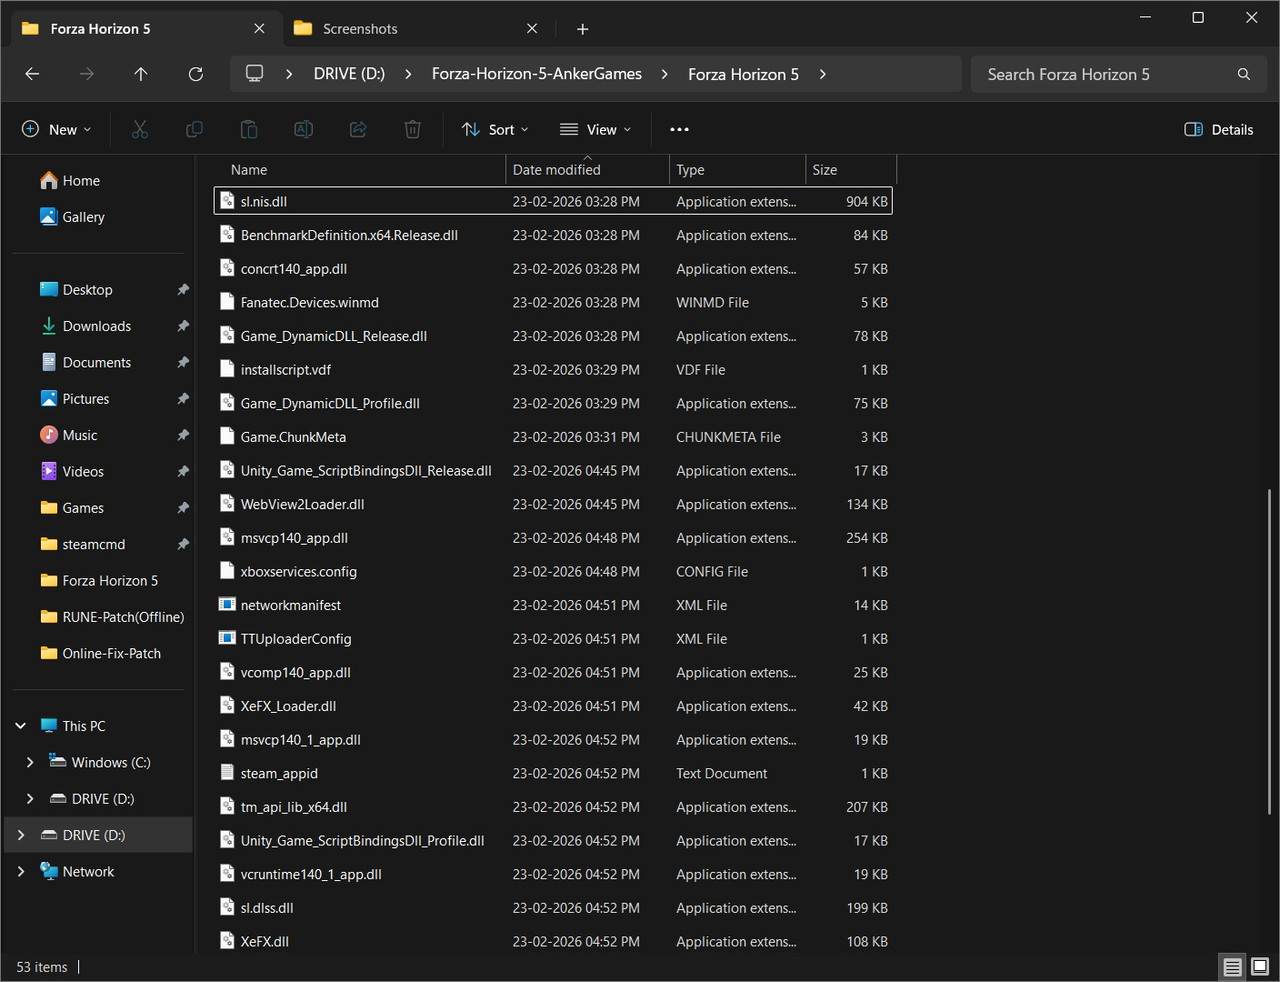1280x982 pixels.
Task: Open the New item dropdown
Action: point(57,129)
